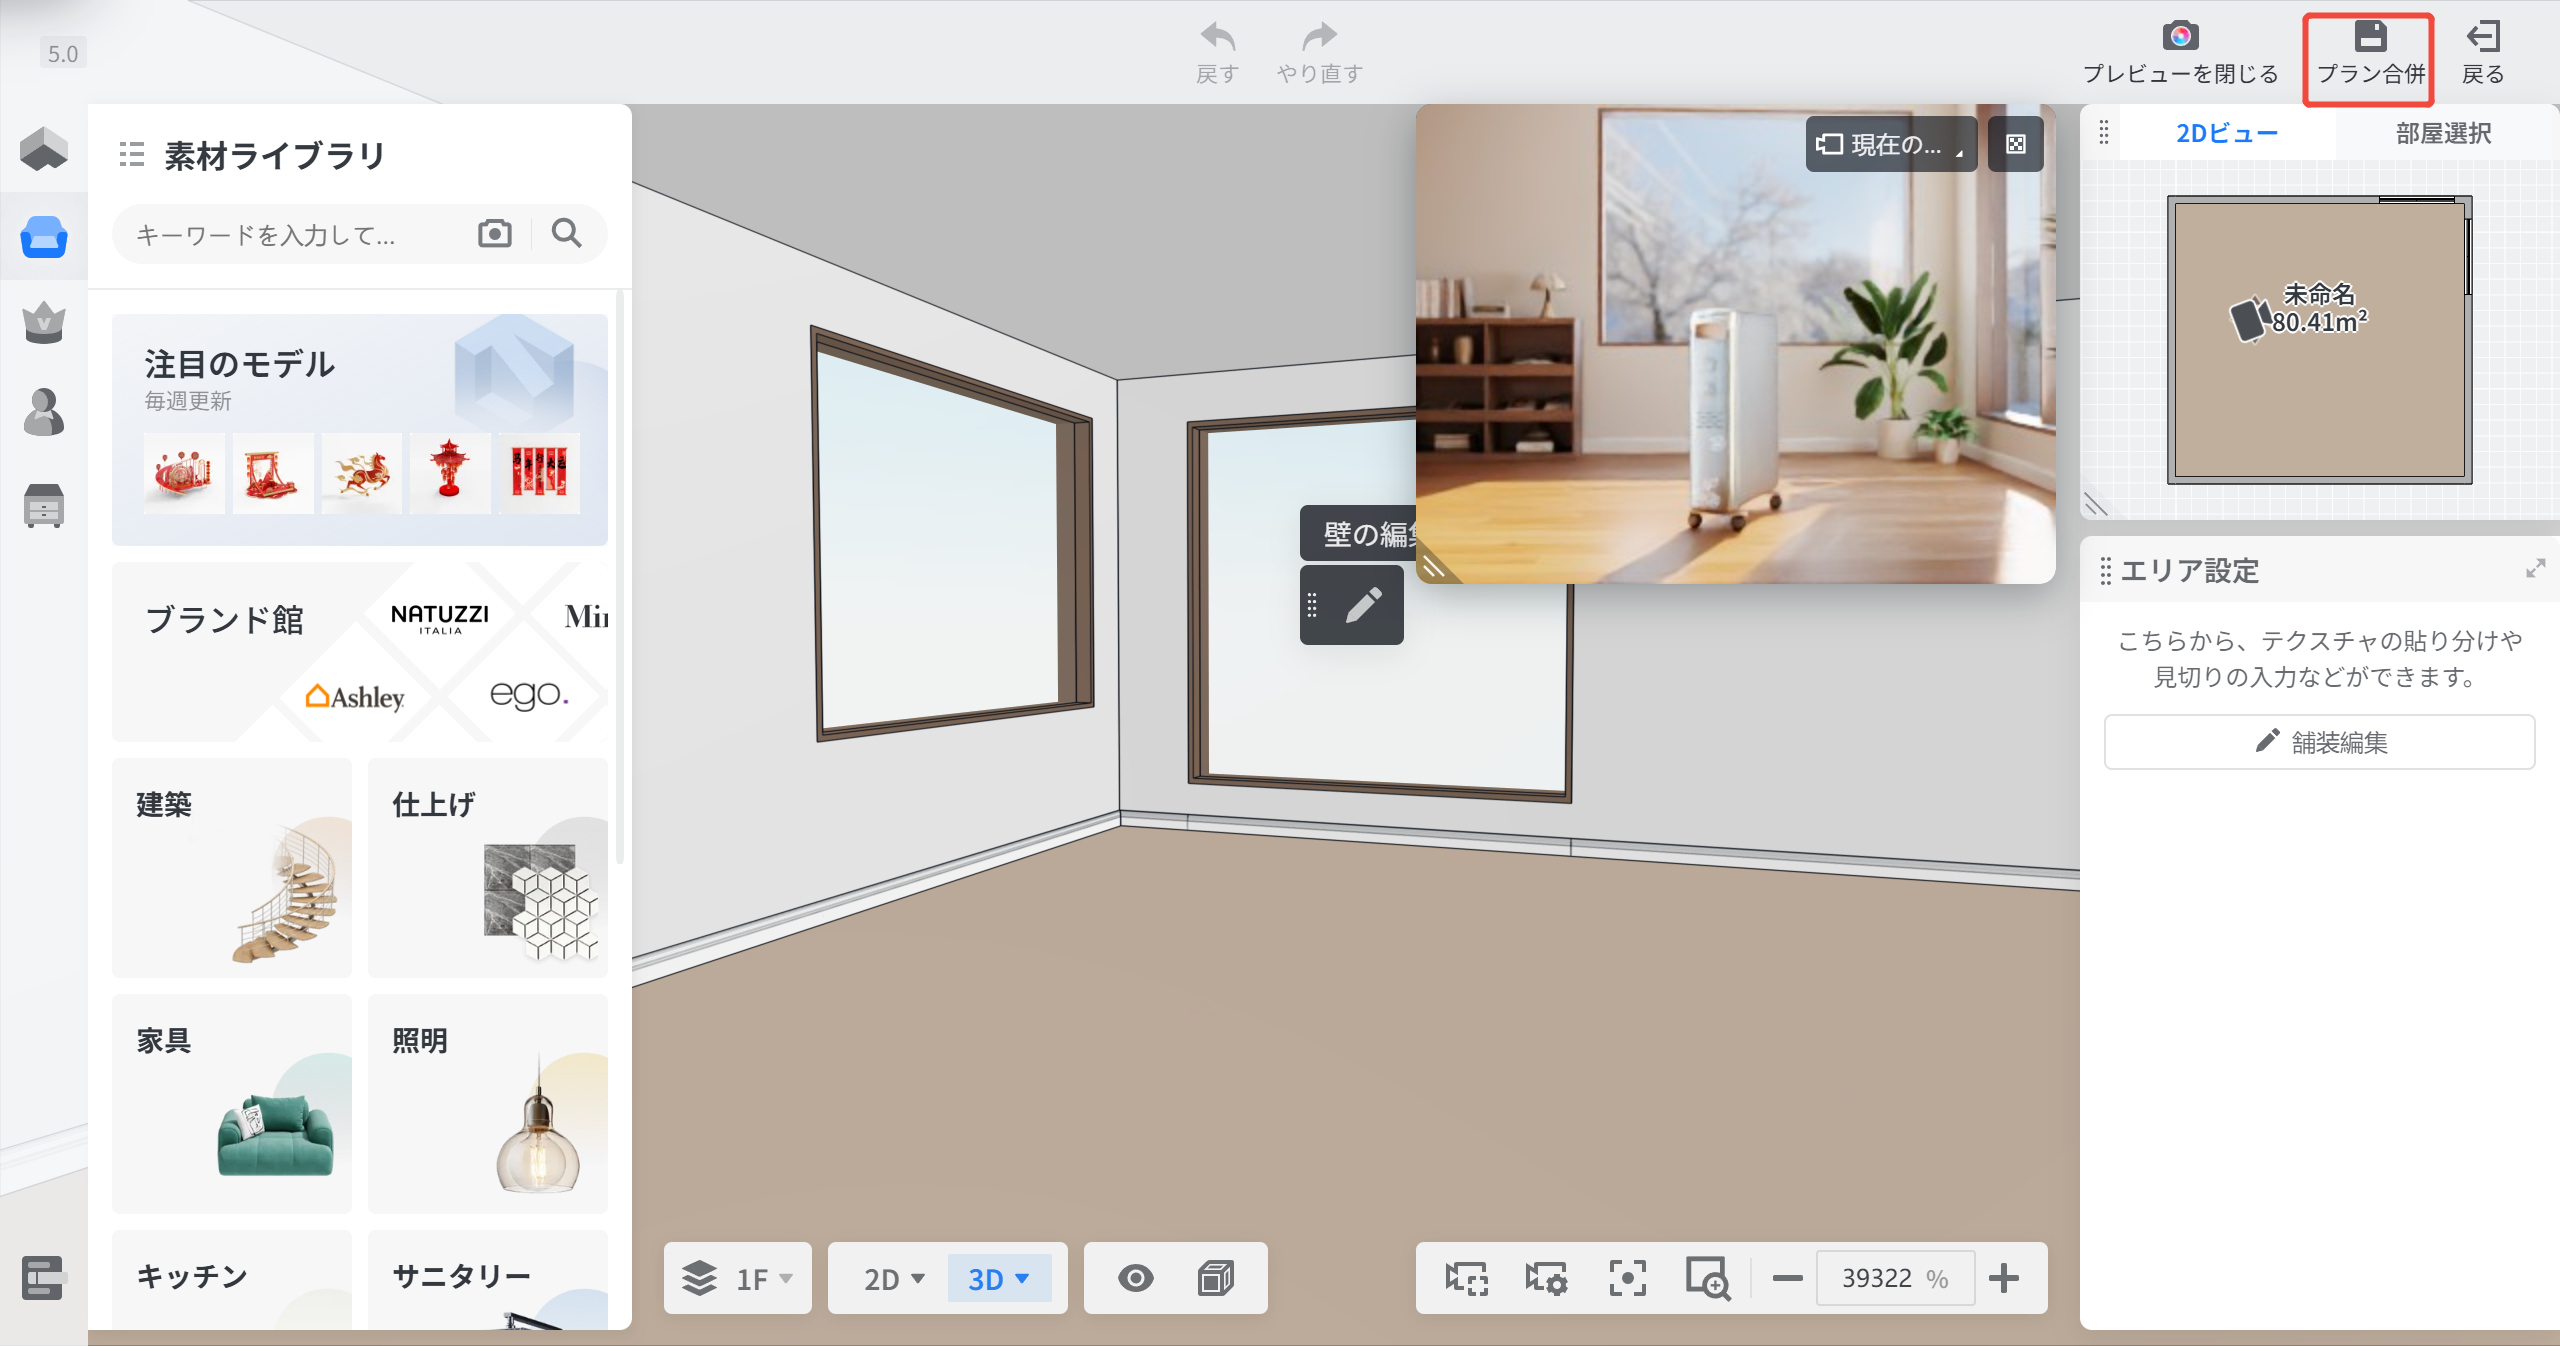Open the サニタリー category
The image size is (2560, 1346).
tap(488, 1280)
